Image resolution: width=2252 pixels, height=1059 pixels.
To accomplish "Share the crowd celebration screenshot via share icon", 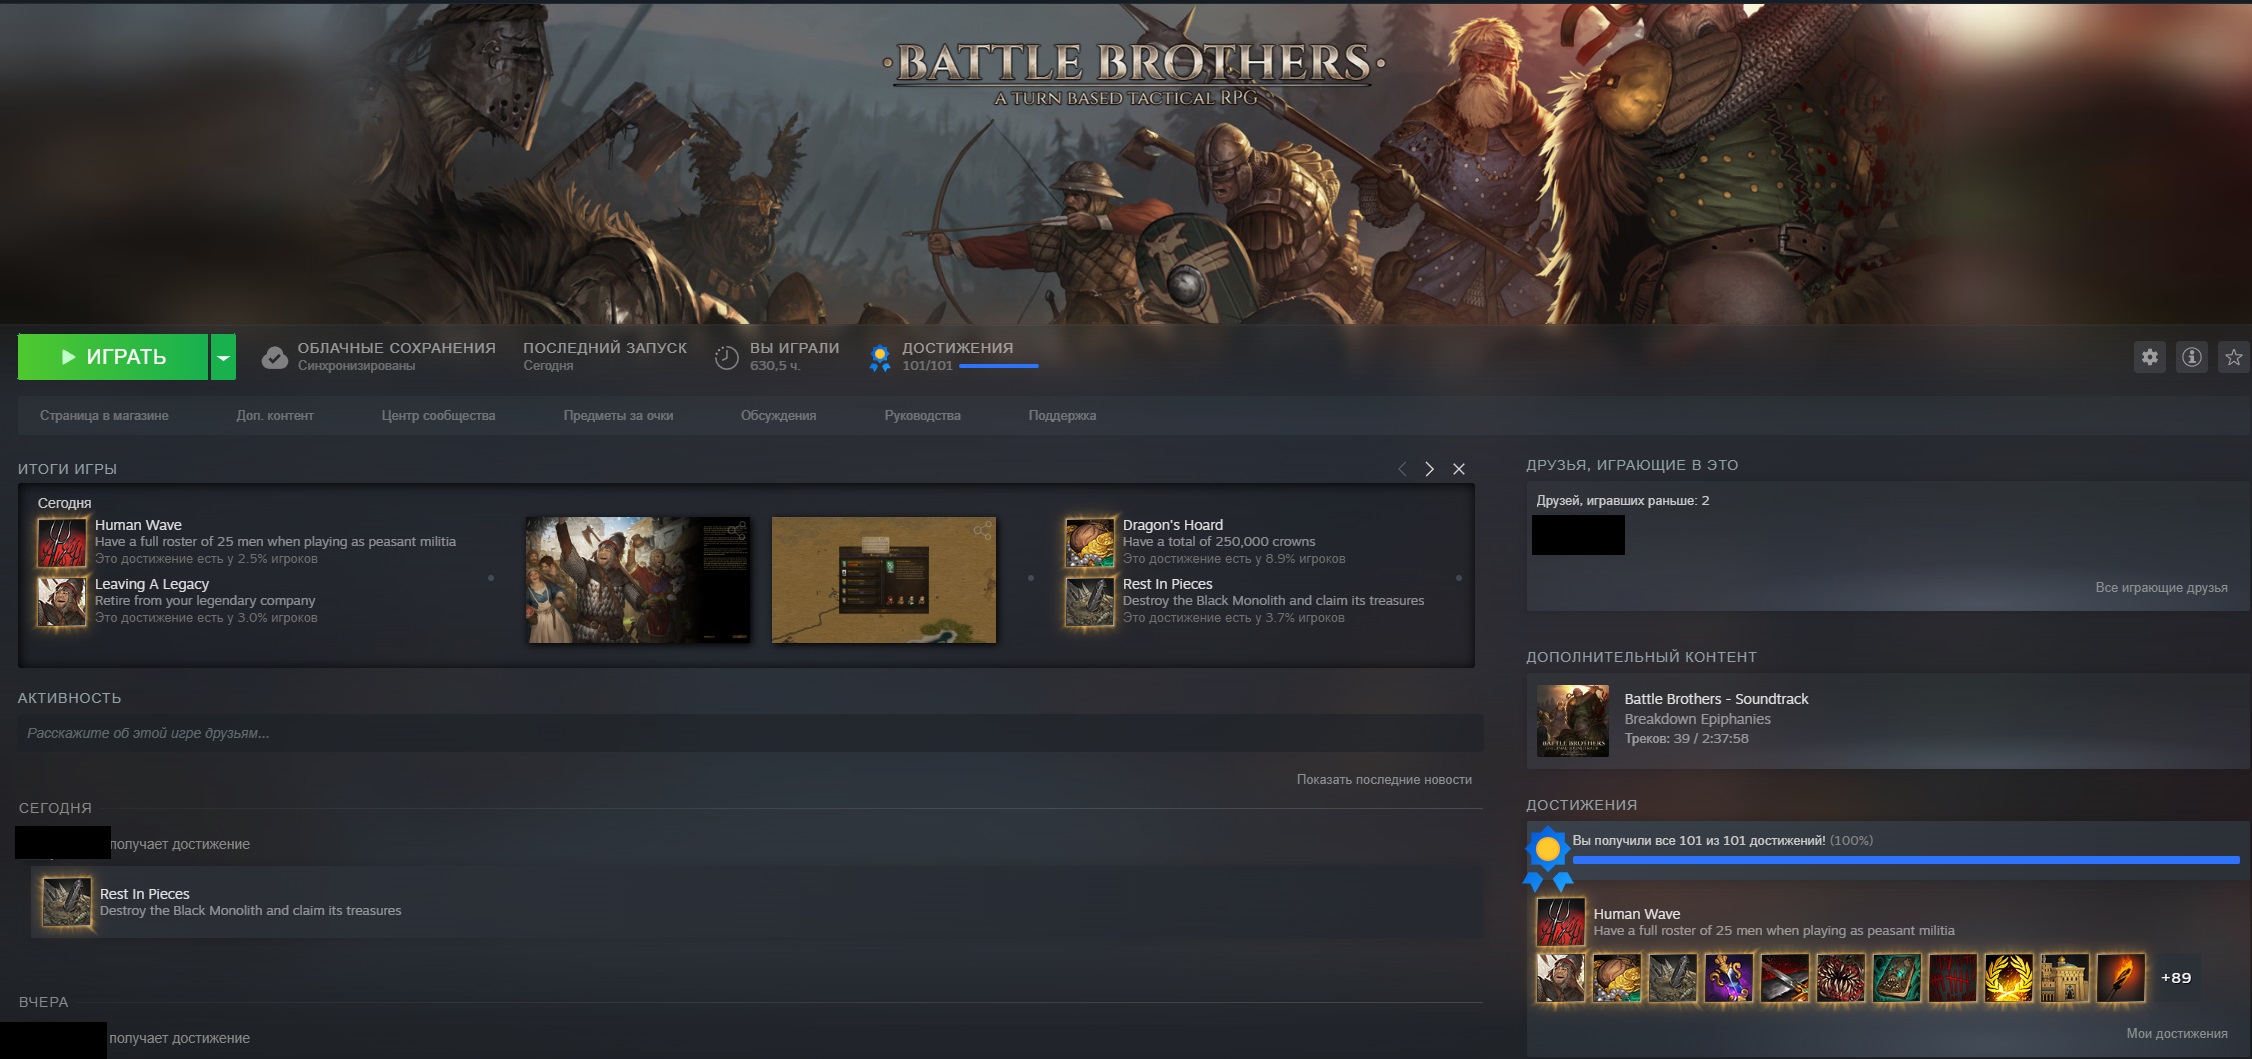I will 738,530.
